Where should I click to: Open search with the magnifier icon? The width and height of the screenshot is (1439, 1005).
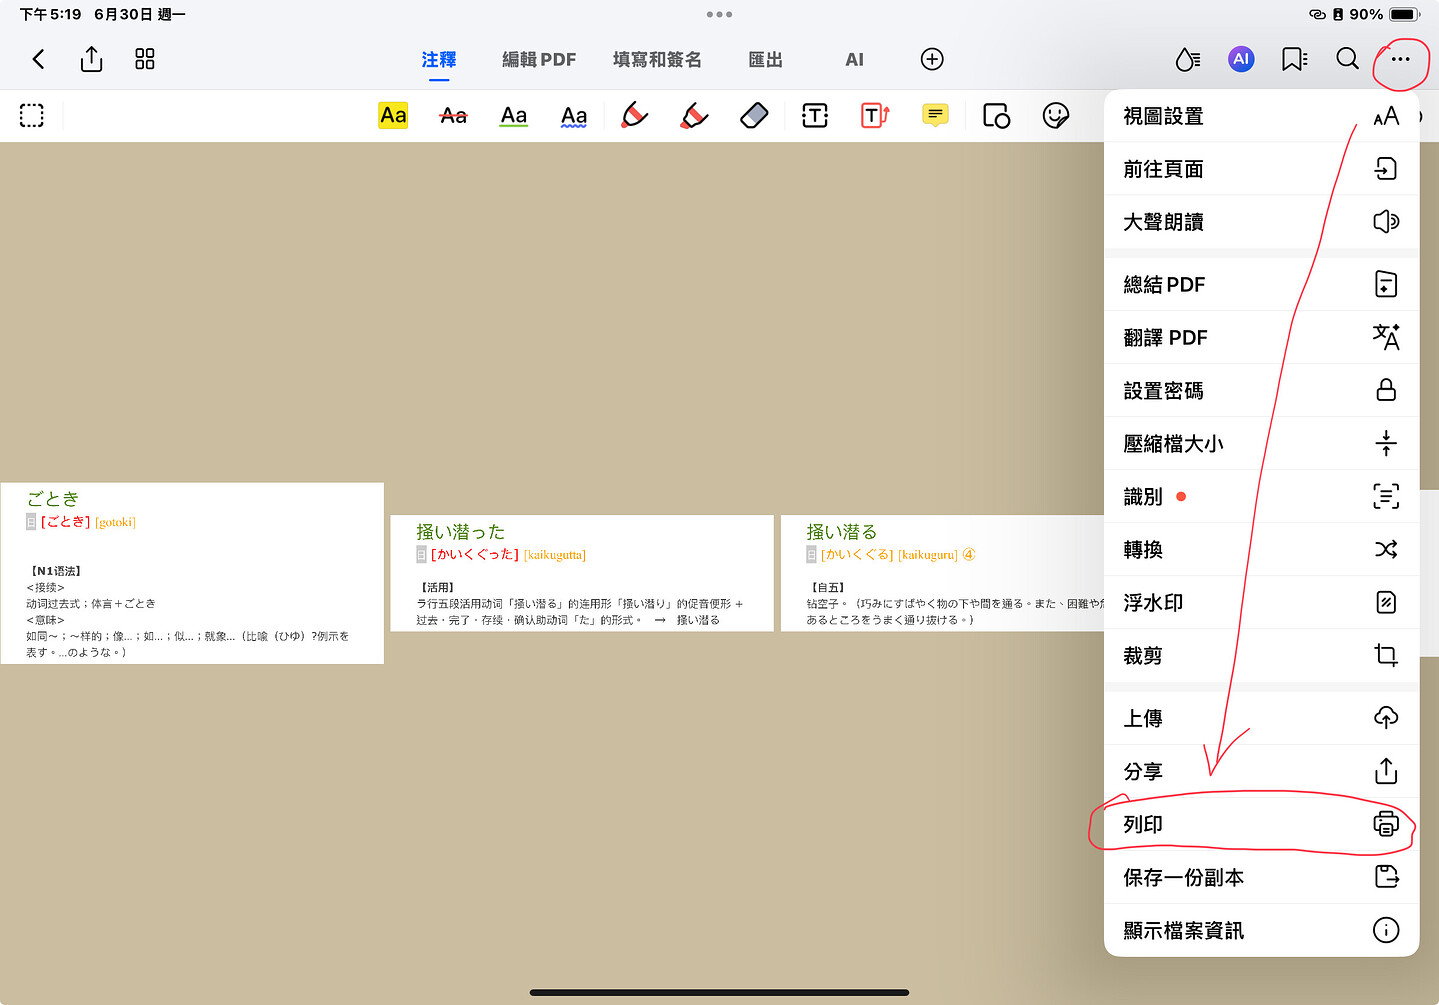[x=1347, y=59]
